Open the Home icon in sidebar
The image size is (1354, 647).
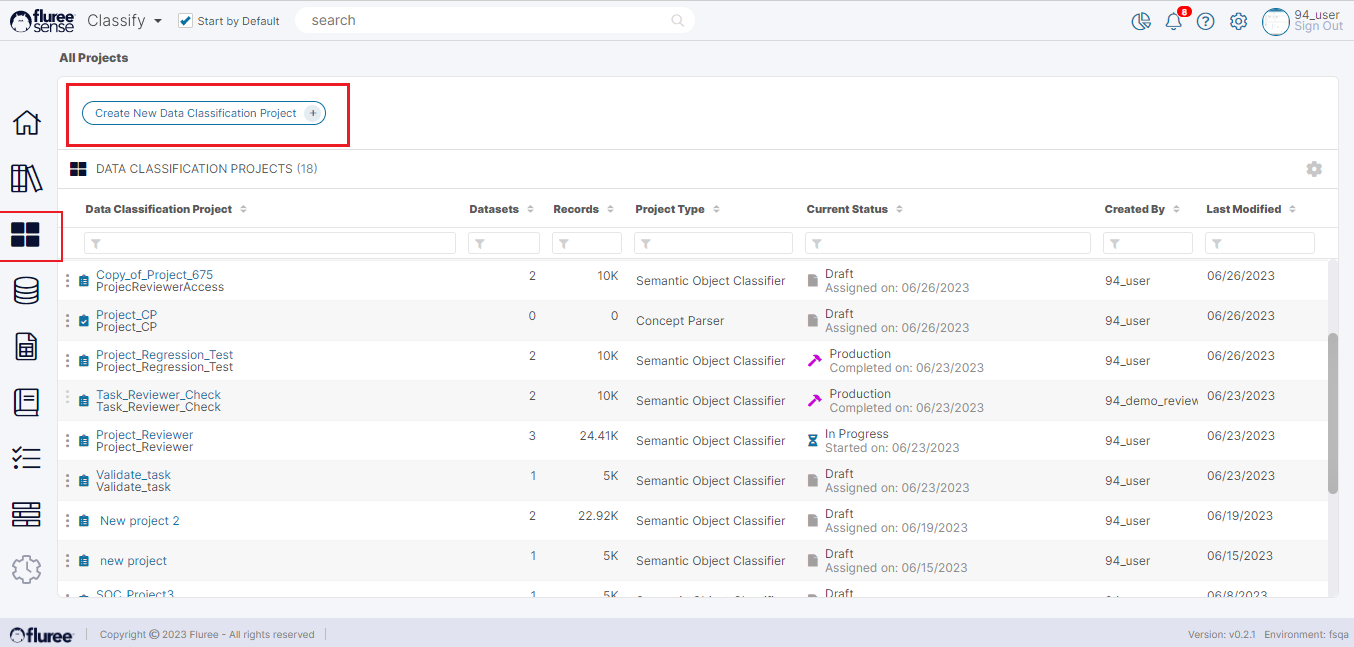26,123
